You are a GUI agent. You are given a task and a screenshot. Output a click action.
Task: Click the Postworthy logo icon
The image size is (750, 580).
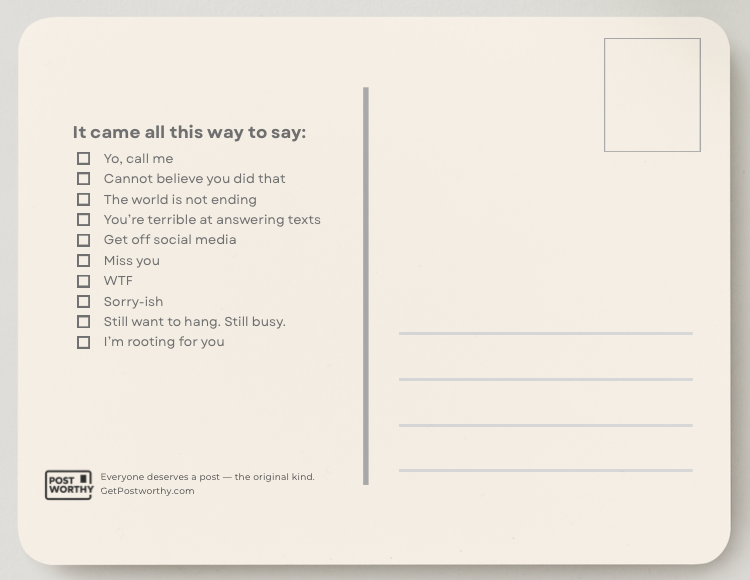(68, 485)
